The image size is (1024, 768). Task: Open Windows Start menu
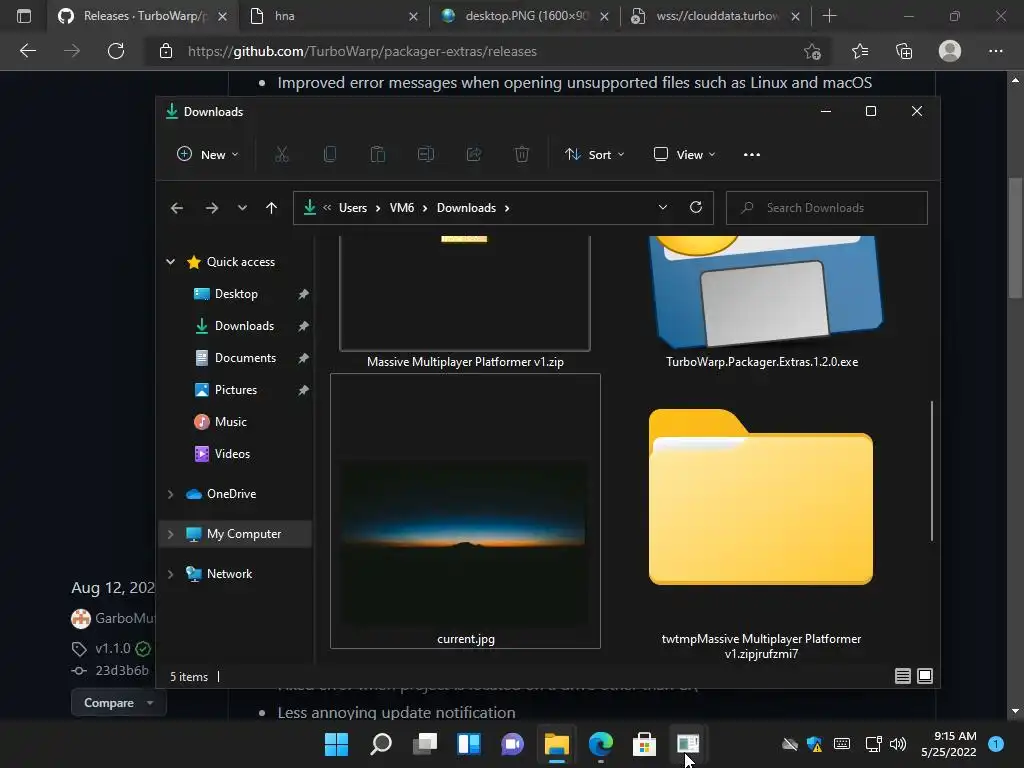click(x=336, y=744)
